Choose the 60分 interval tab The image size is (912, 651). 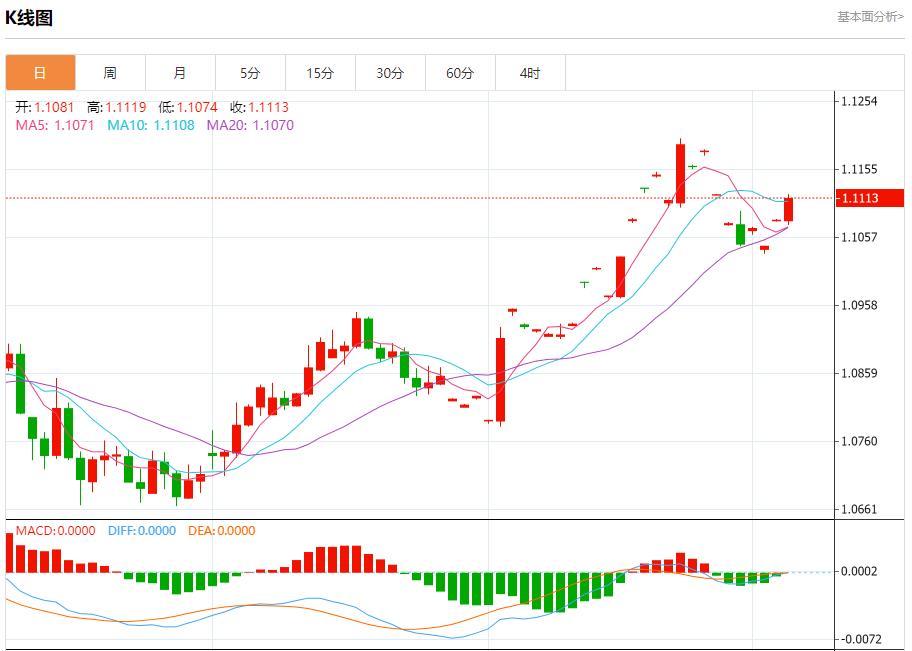click(x=460, y=73)
